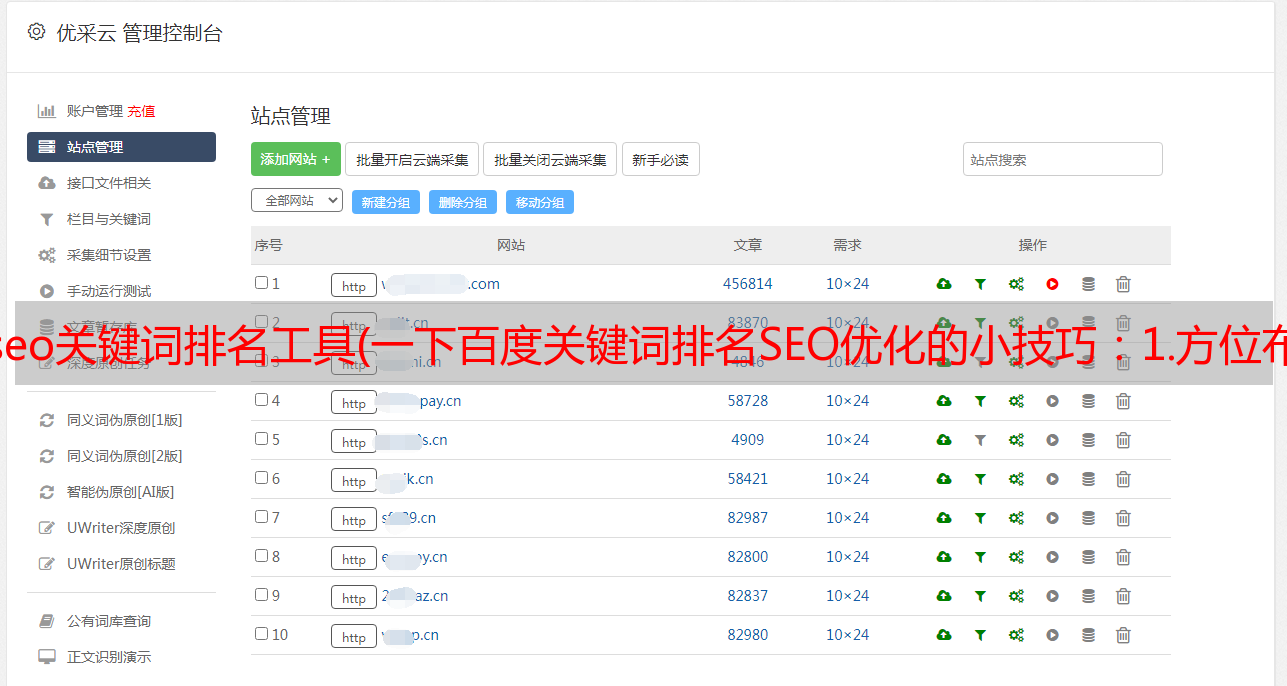Open gears settings icon in row 7
Viewport: 1287px width, 686px height.
click(x=1016, y=518)
